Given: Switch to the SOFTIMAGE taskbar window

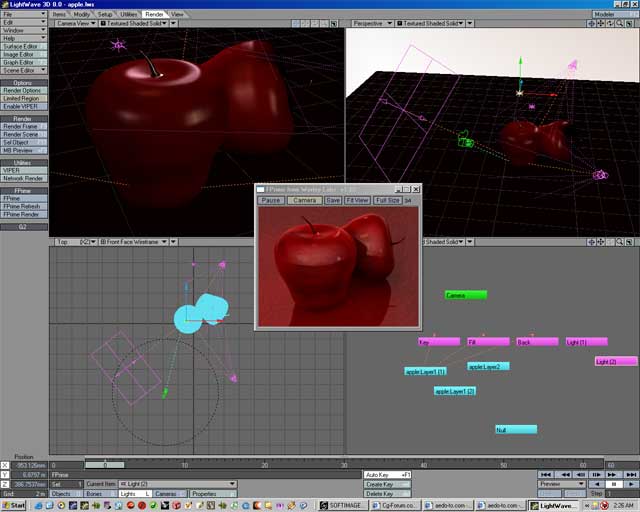Looking at the screenshot, I should pyautogui.click(x=341, y=505).
